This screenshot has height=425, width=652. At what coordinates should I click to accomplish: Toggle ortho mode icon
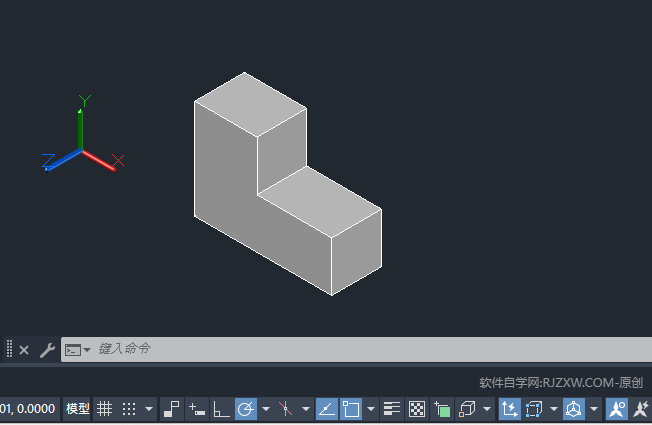pyautogui.click(x=221, y=409)
